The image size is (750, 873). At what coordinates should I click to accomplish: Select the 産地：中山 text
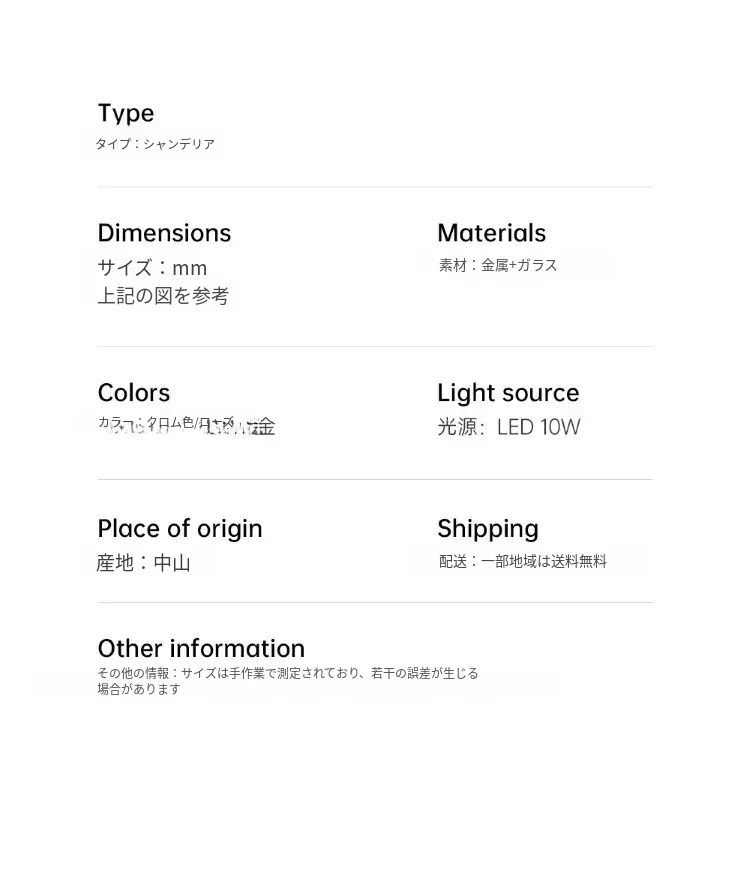tap(143, 562)
